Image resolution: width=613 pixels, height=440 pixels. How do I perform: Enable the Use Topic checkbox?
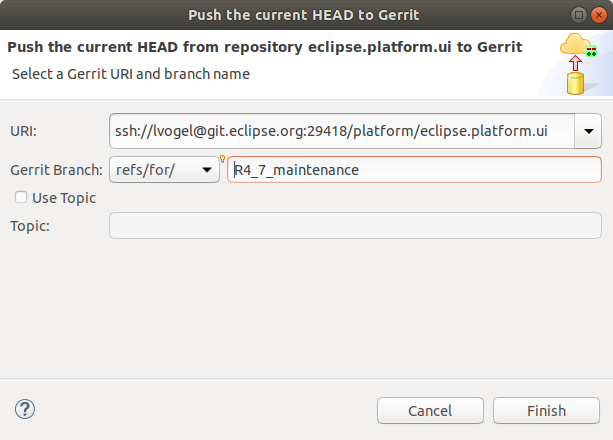pyautogui.click(x=21, y=197)
